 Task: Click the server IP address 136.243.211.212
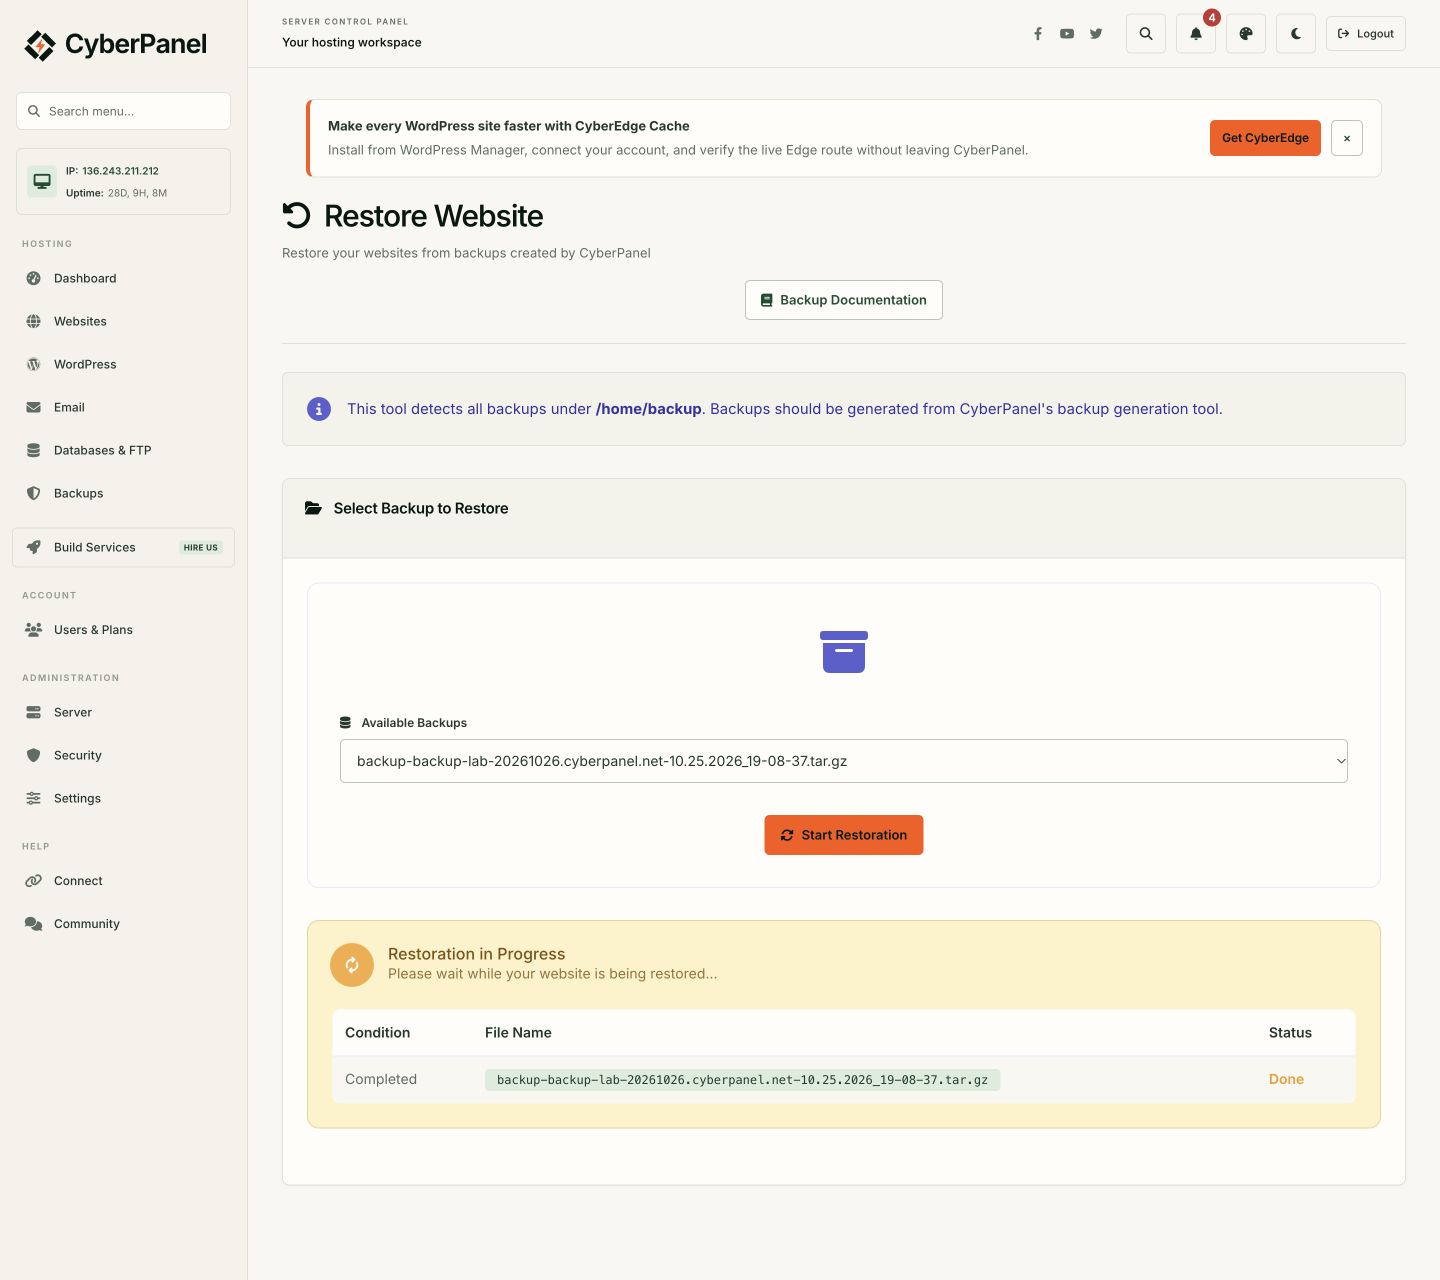[x=120, y=171]
